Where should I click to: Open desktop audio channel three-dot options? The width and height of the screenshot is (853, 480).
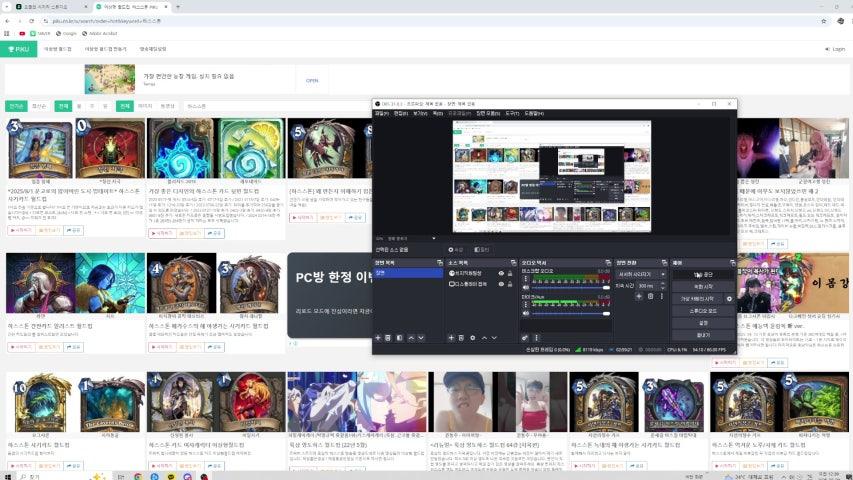click(526, 279)
